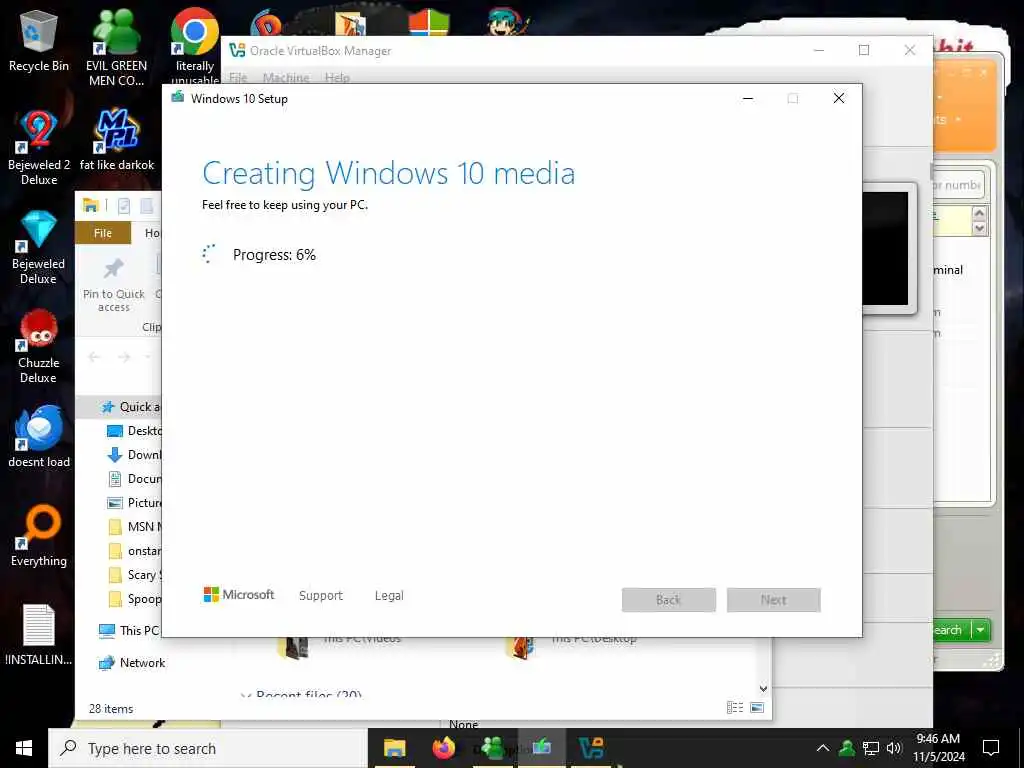This screenshot has height=768, width=1024.
Task: Select This PC in the navigation pane
Action: tap(129, 630)
